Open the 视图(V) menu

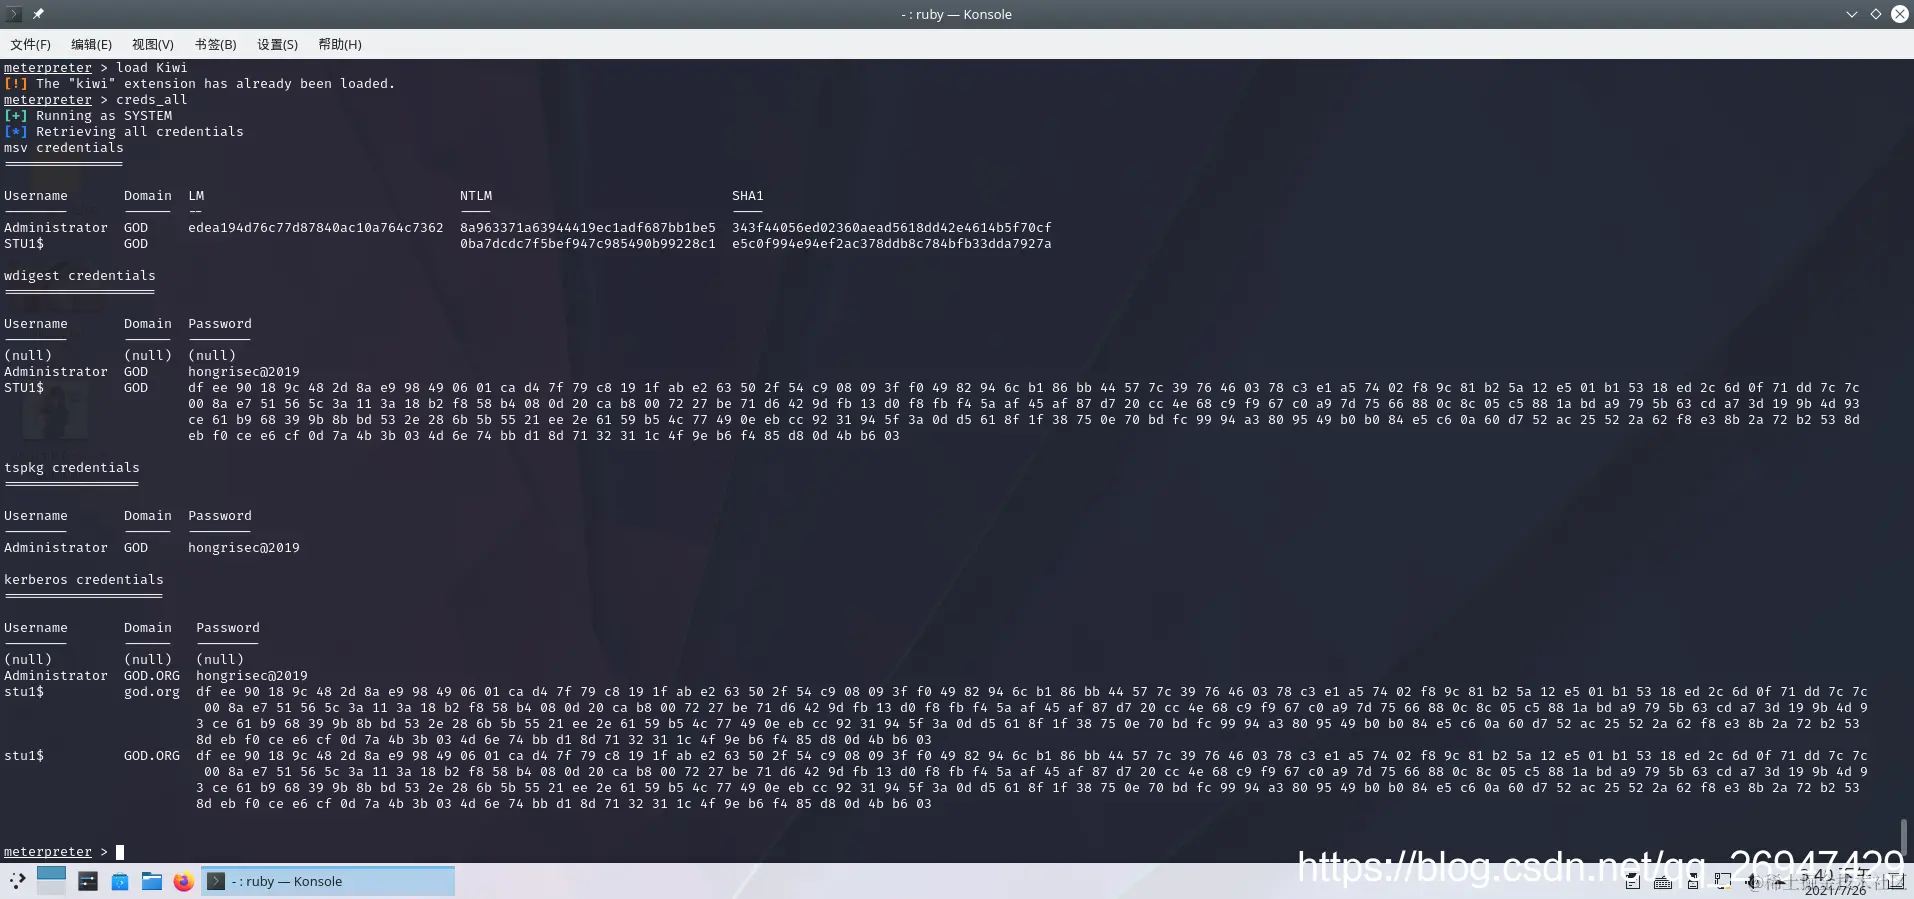(x=153, y=44)
